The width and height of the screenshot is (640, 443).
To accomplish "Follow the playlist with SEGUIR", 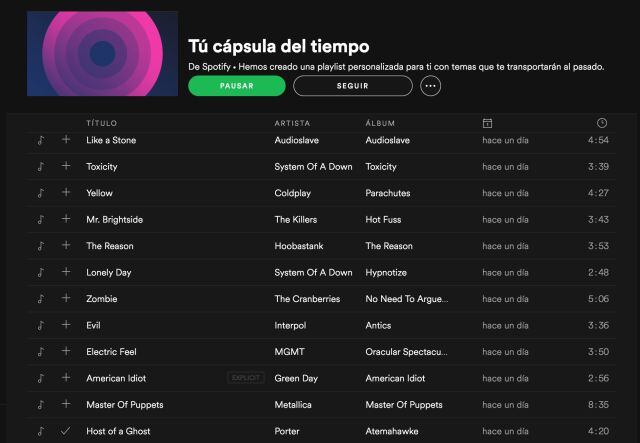I will (x=353, y=86).
